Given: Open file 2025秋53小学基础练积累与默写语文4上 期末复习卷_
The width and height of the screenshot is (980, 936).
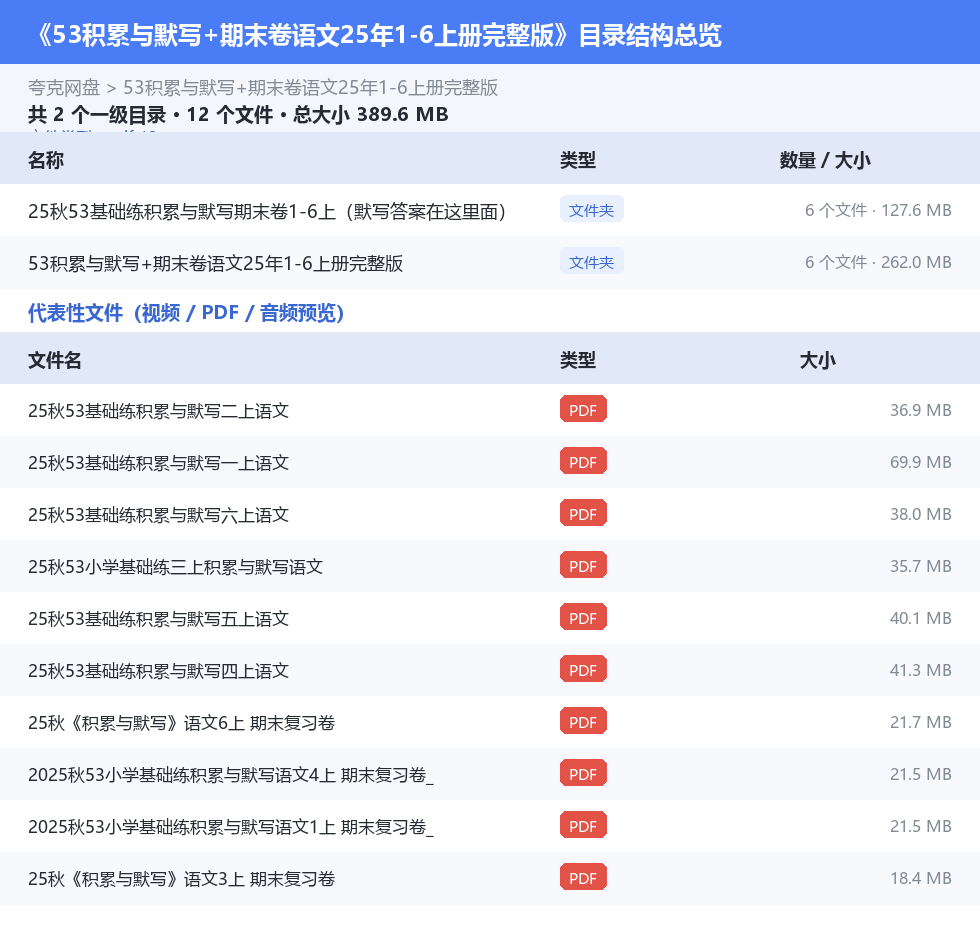Looking at the screenshot, I should tap(231, 775).
